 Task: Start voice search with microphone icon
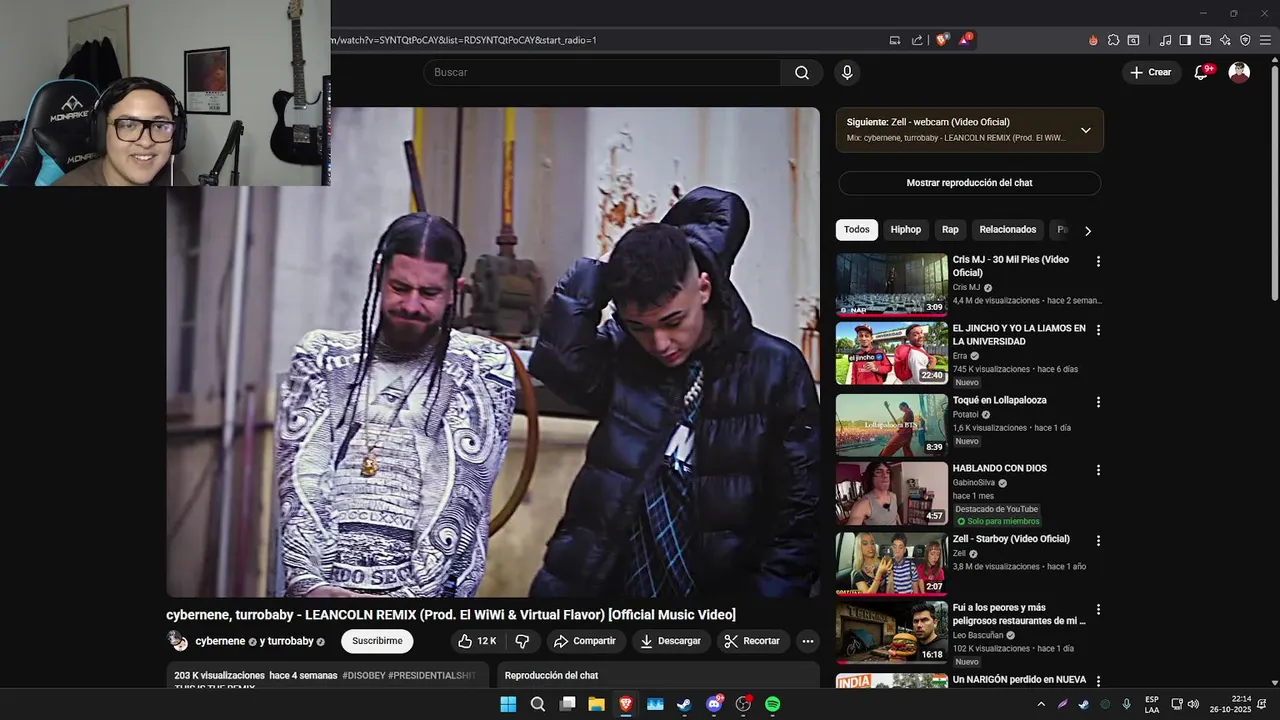click(847, 72)
